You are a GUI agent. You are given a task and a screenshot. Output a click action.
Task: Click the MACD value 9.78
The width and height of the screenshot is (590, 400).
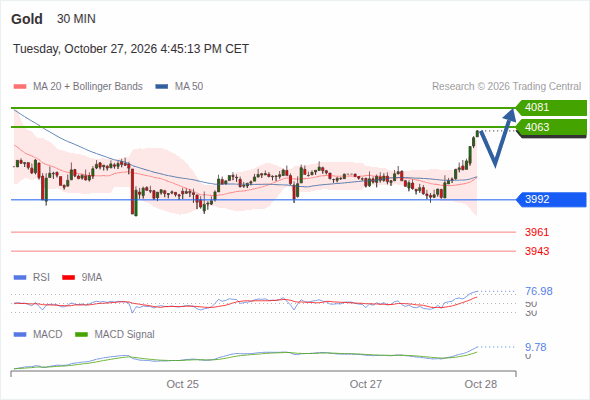pyautogui.click(x=536, y=347)
